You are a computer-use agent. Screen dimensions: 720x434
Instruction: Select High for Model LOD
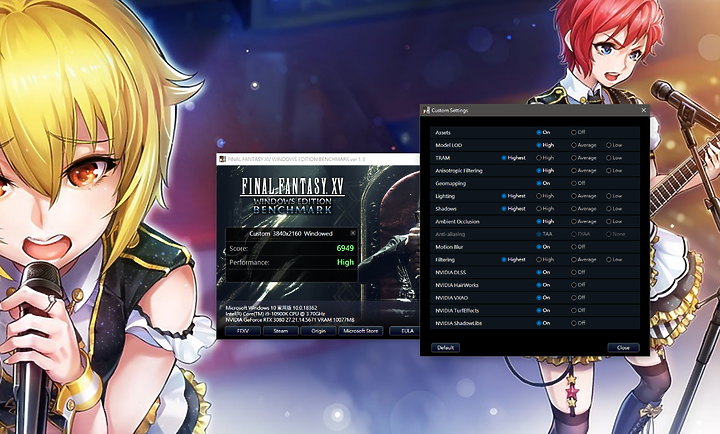click(x=546, y=145)
